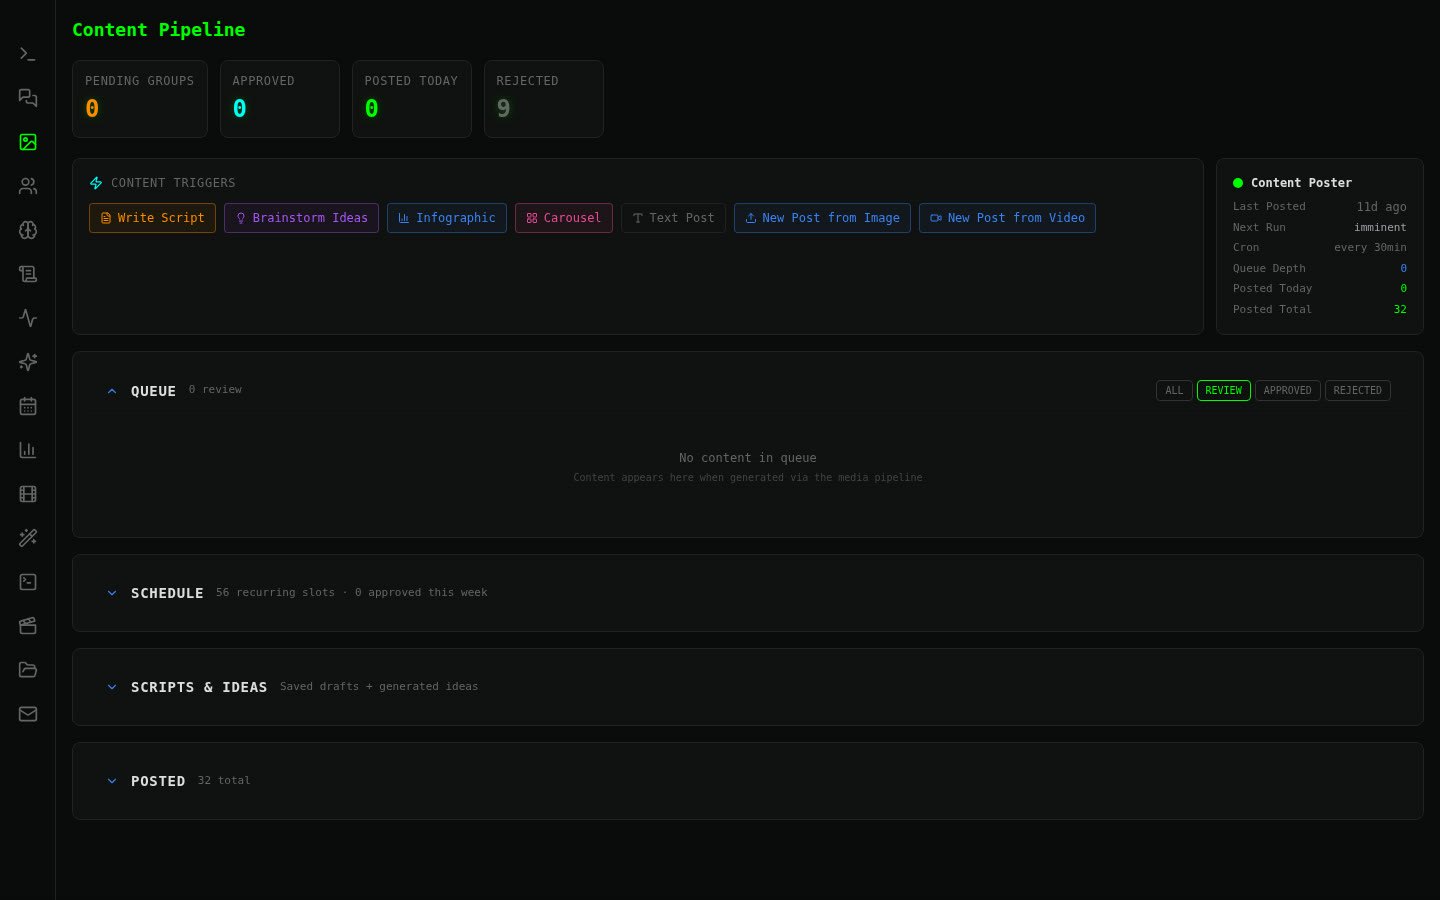This screenshot has width=1440, height=900.
Task: Open the users sidebar icon
Action: [28, 186]
